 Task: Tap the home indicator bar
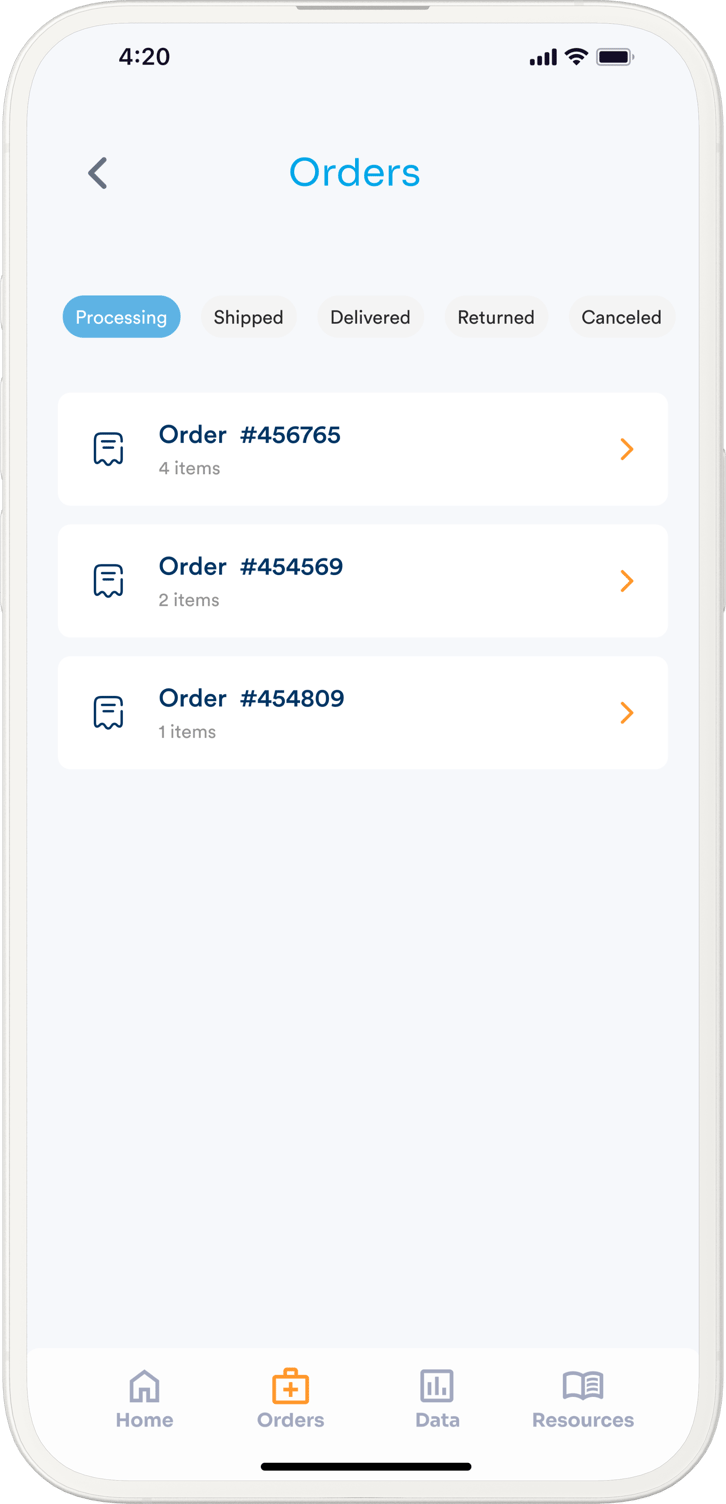tap(365, 1467)
